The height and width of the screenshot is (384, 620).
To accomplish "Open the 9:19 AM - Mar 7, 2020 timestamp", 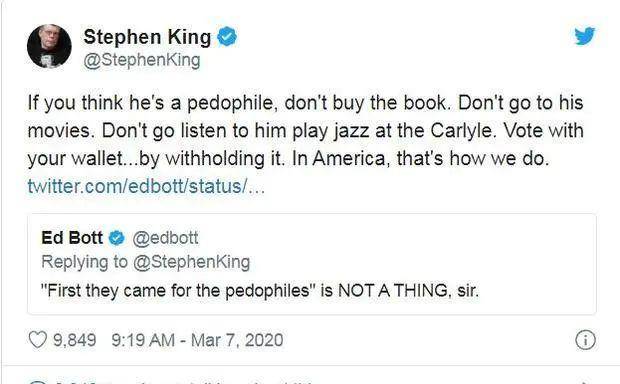I will [x=197, y=340].
